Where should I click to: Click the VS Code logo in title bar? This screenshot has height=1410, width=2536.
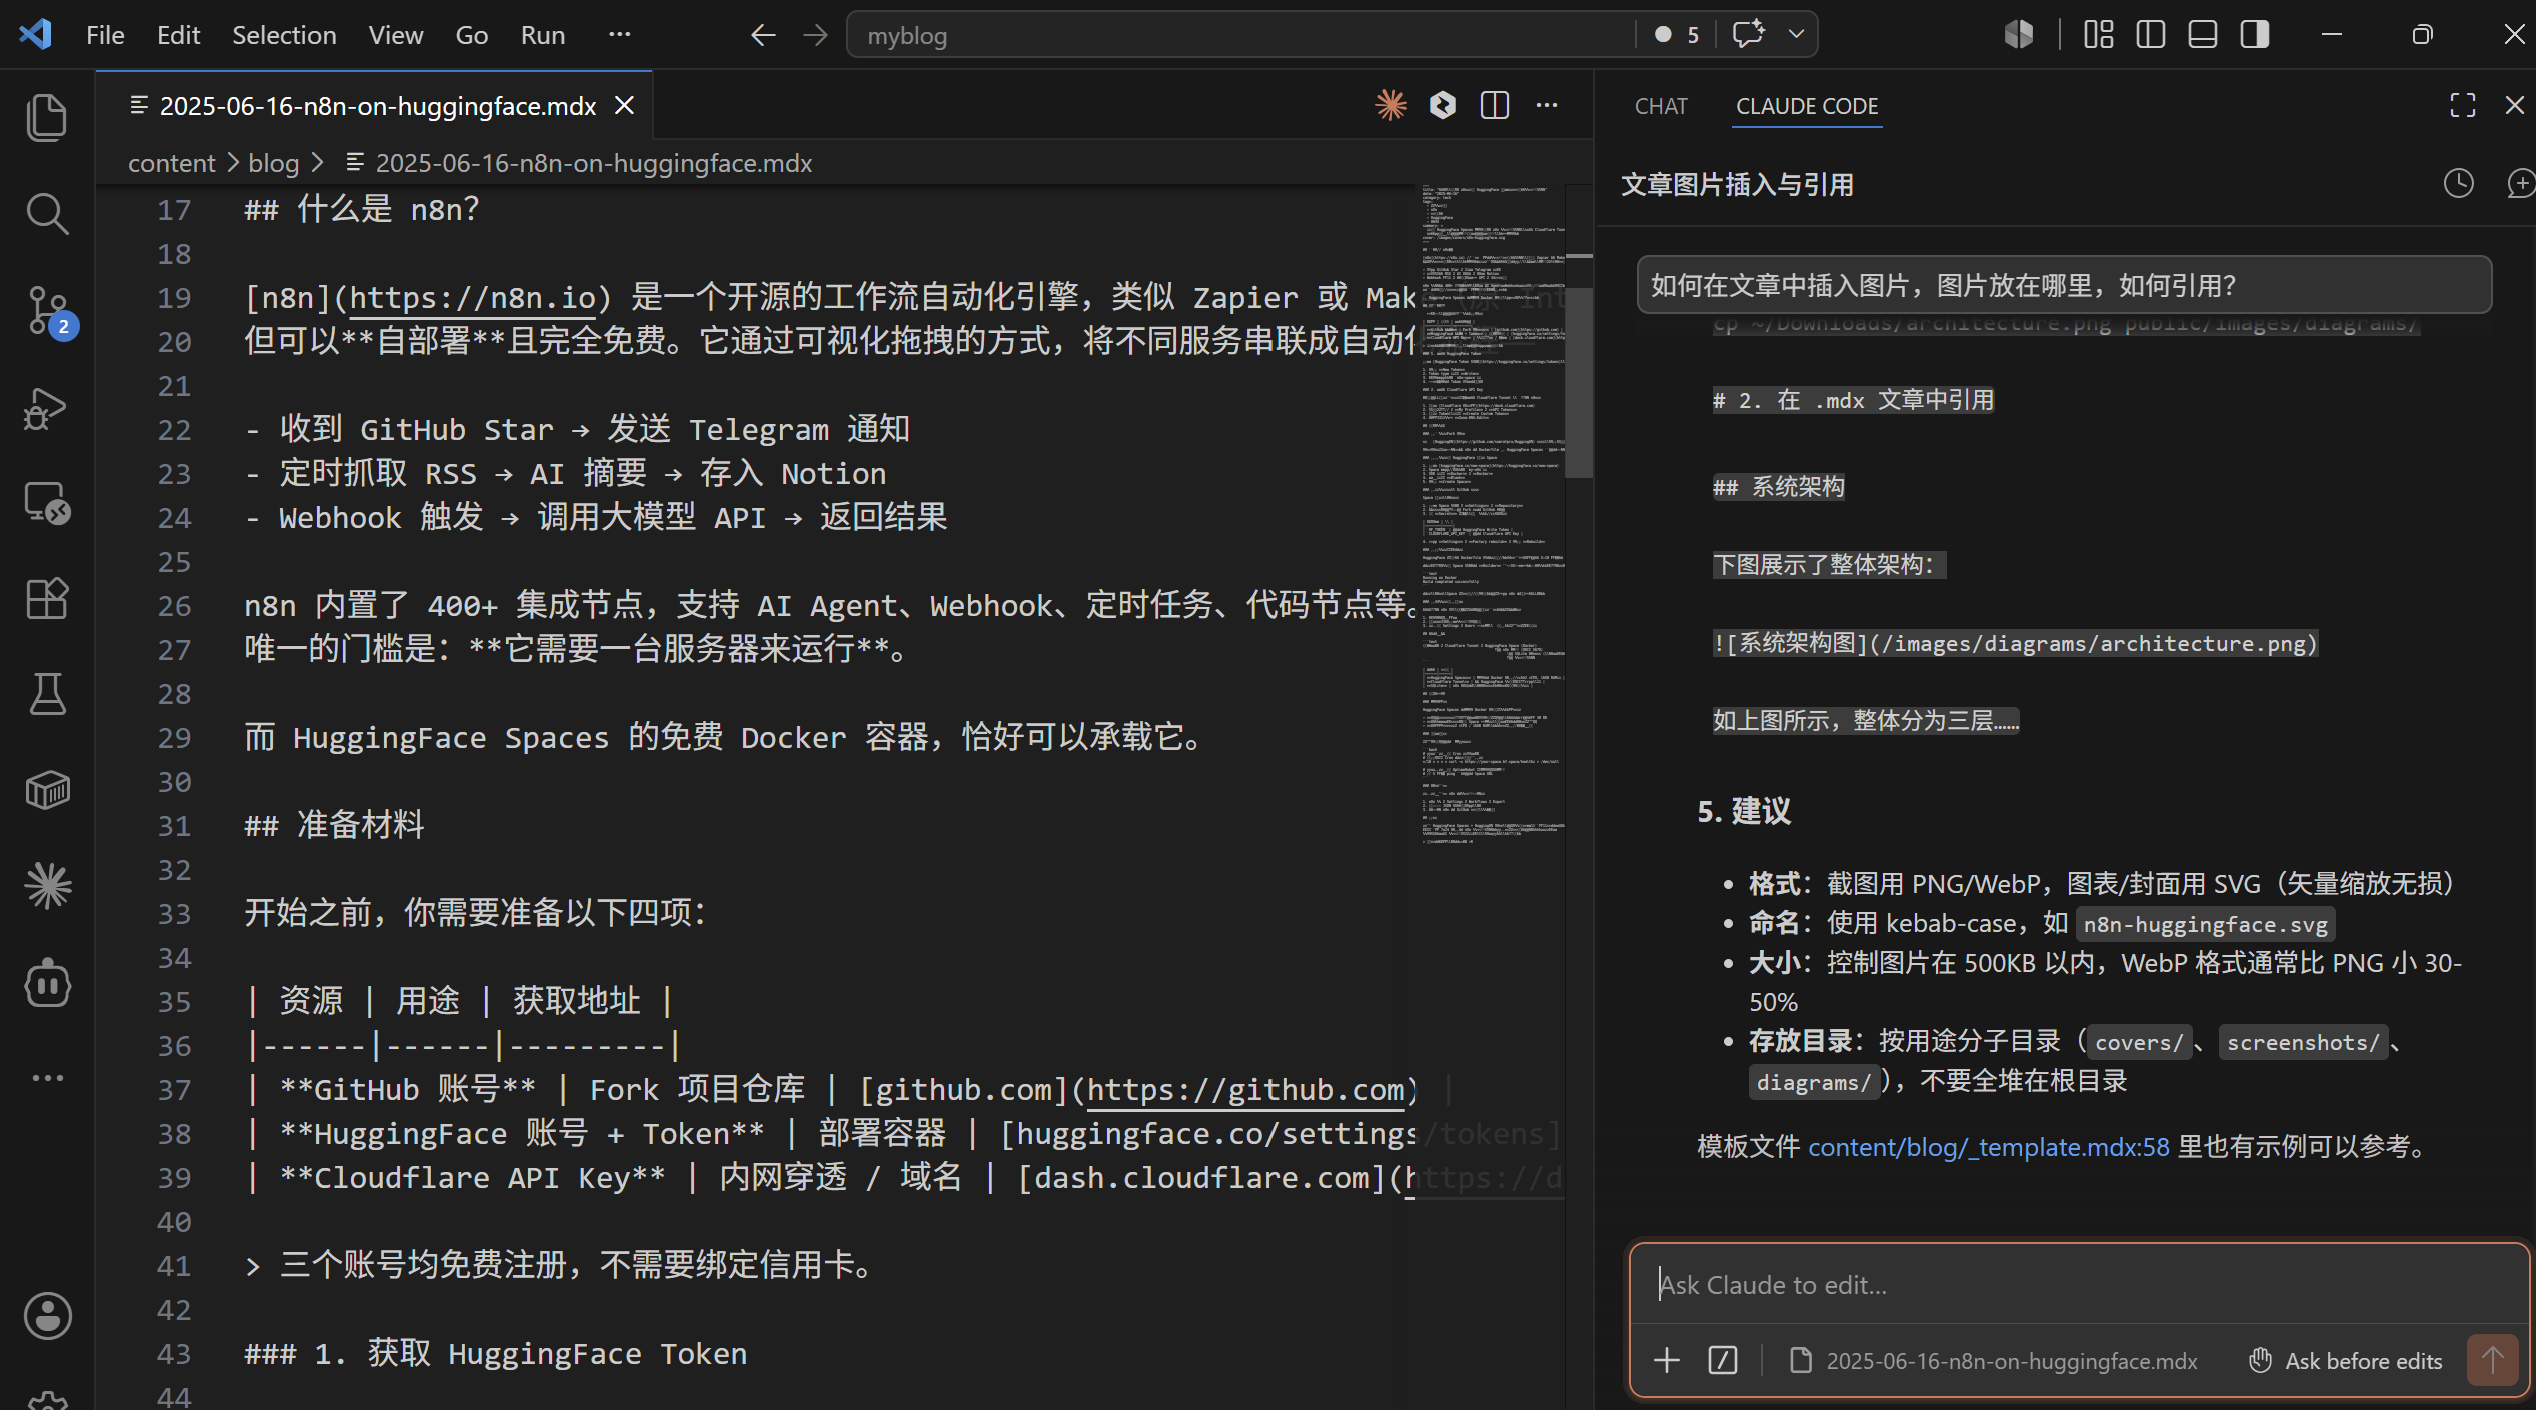pos(35,34)
